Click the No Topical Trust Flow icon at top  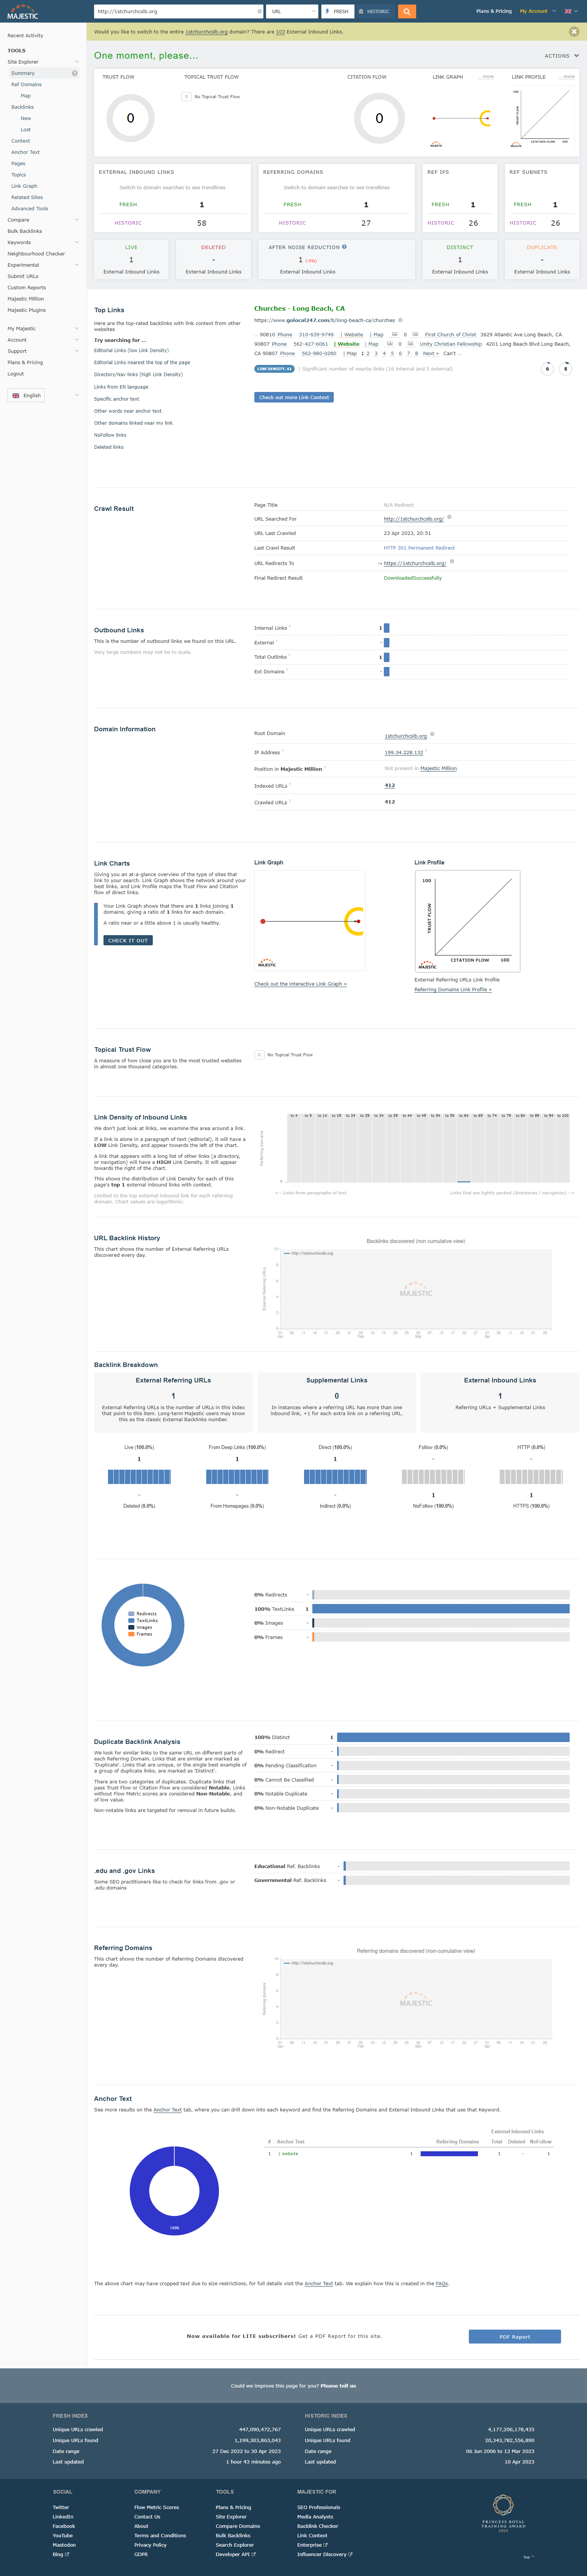coord(186,97)
